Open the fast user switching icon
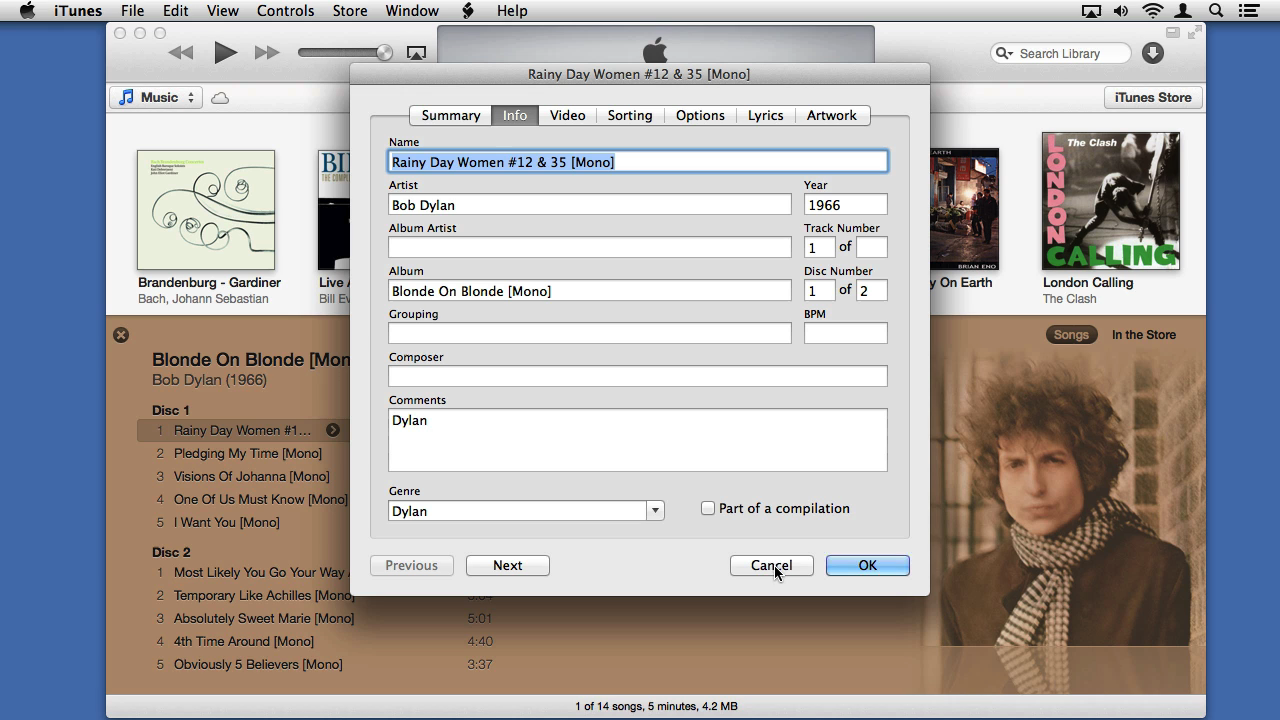This screenshot has height=720, width=1280. (1185, 11)
